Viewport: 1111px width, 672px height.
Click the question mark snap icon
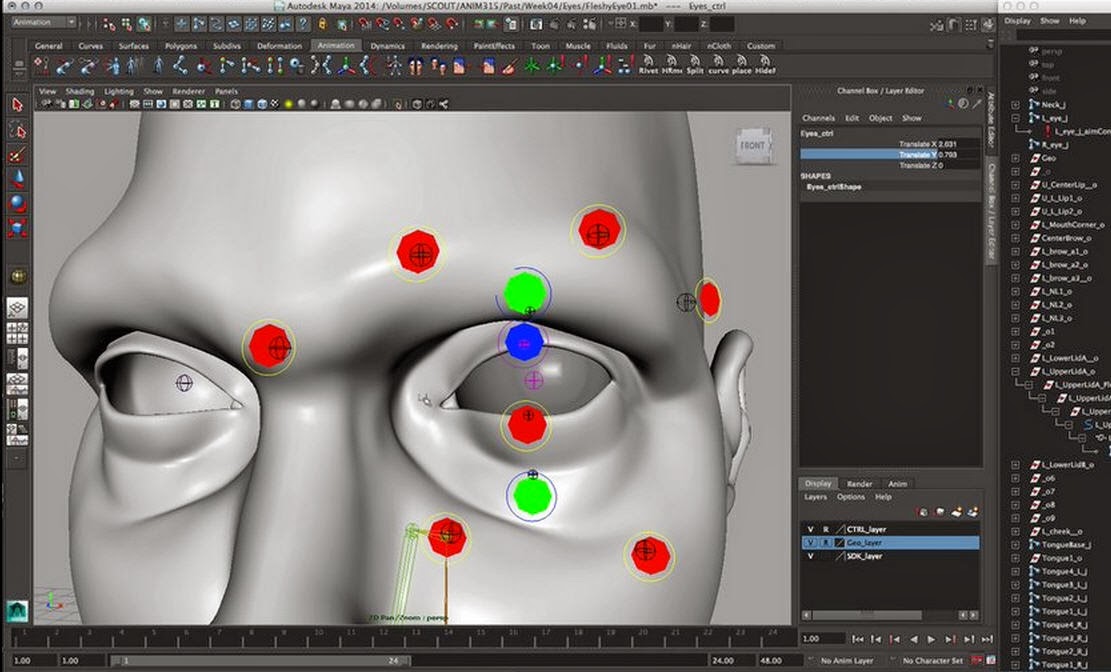point(303,24)
